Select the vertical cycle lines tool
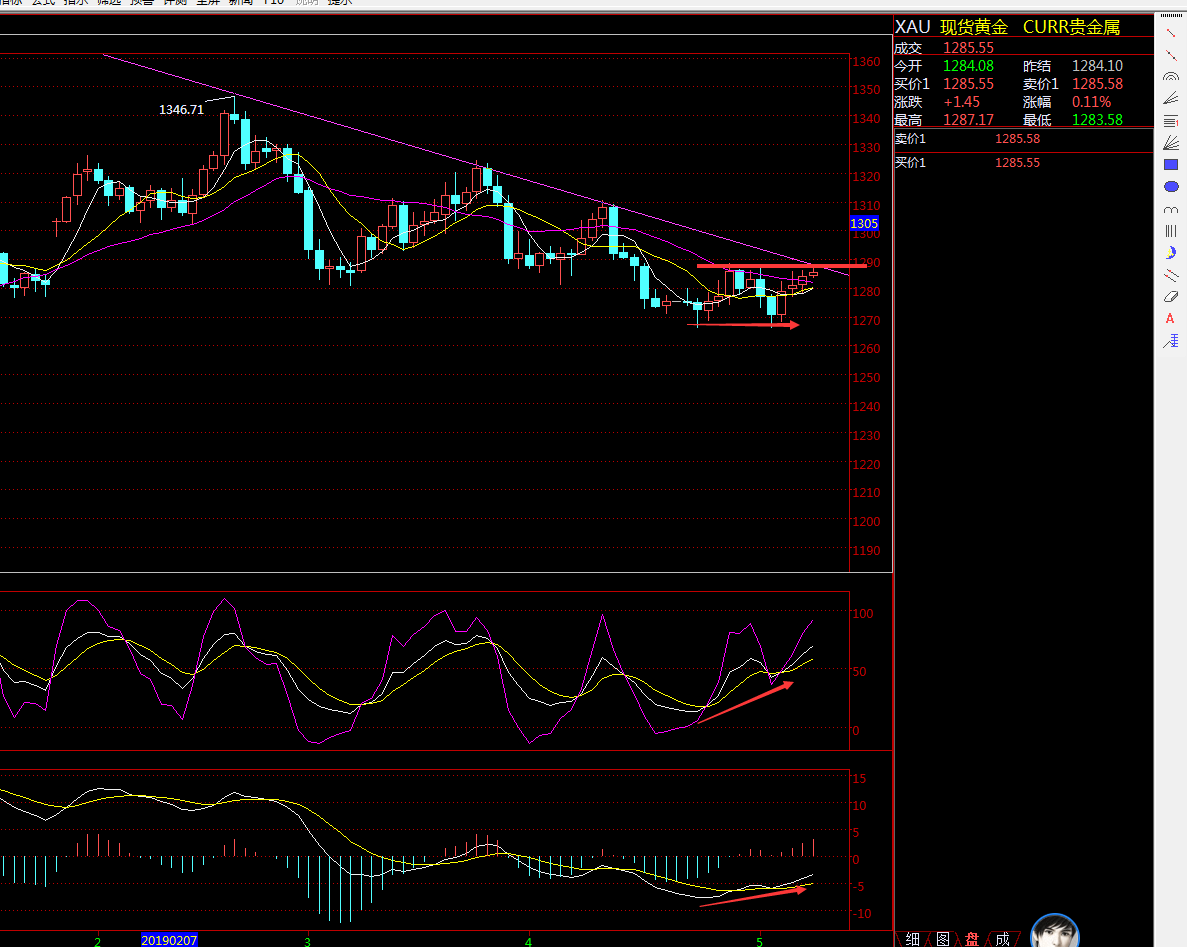 pyautogui.click(x=1170, y=231)
